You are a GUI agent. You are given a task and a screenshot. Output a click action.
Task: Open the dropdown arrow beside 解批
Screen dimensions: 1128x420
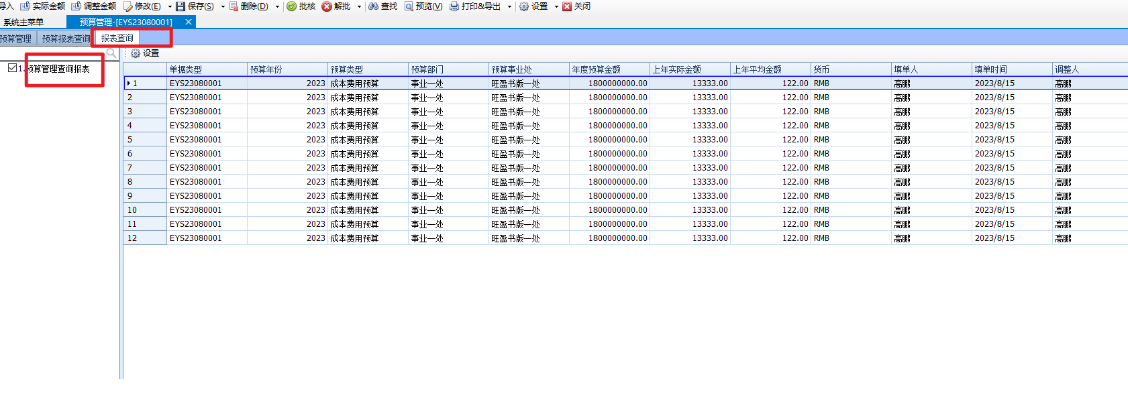pyautogui.click(x=359, y=6)
